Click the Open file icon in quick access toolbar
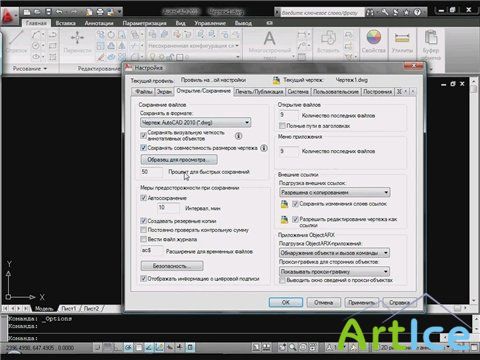The image size is (480, 360). tap(37, 12)
